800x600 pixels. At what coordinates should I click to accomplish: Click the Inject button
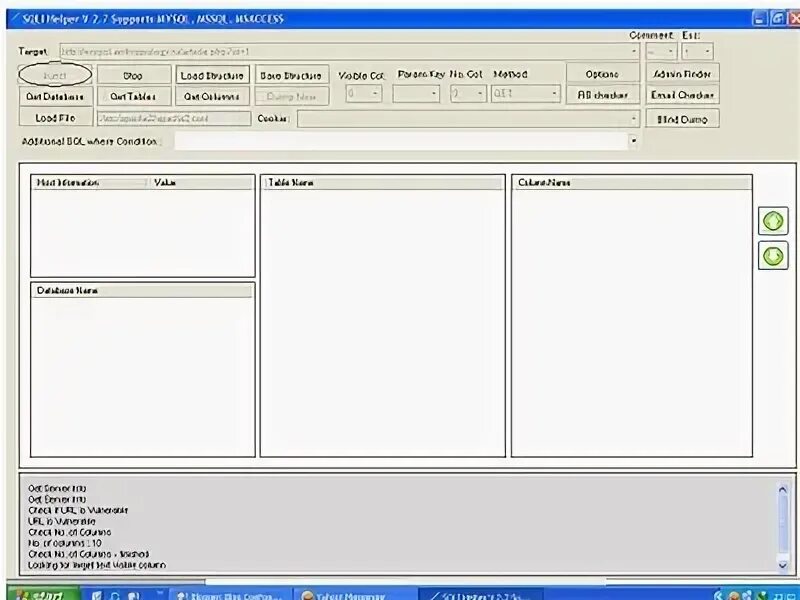(x=55, y=75)
